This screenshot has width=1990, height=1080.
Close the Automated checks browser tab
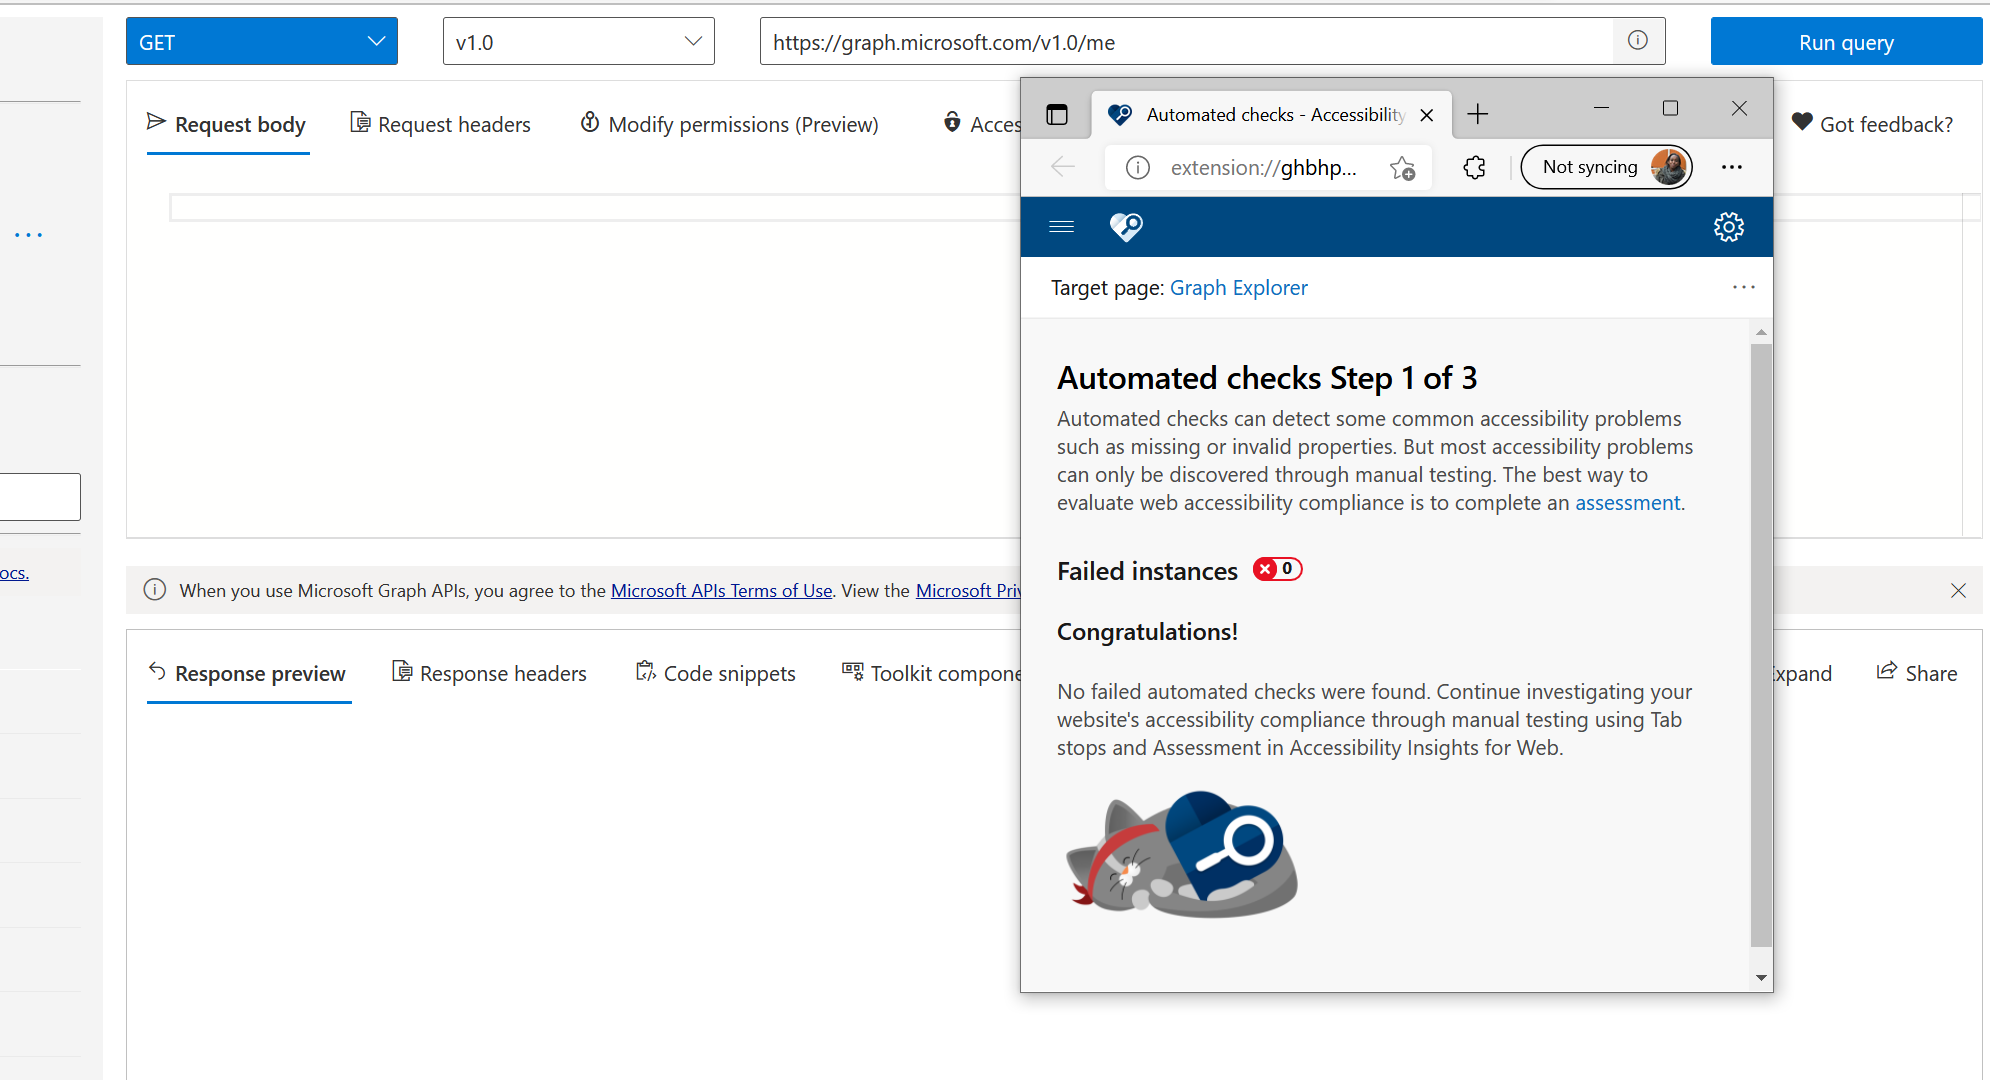point(1427,115)
